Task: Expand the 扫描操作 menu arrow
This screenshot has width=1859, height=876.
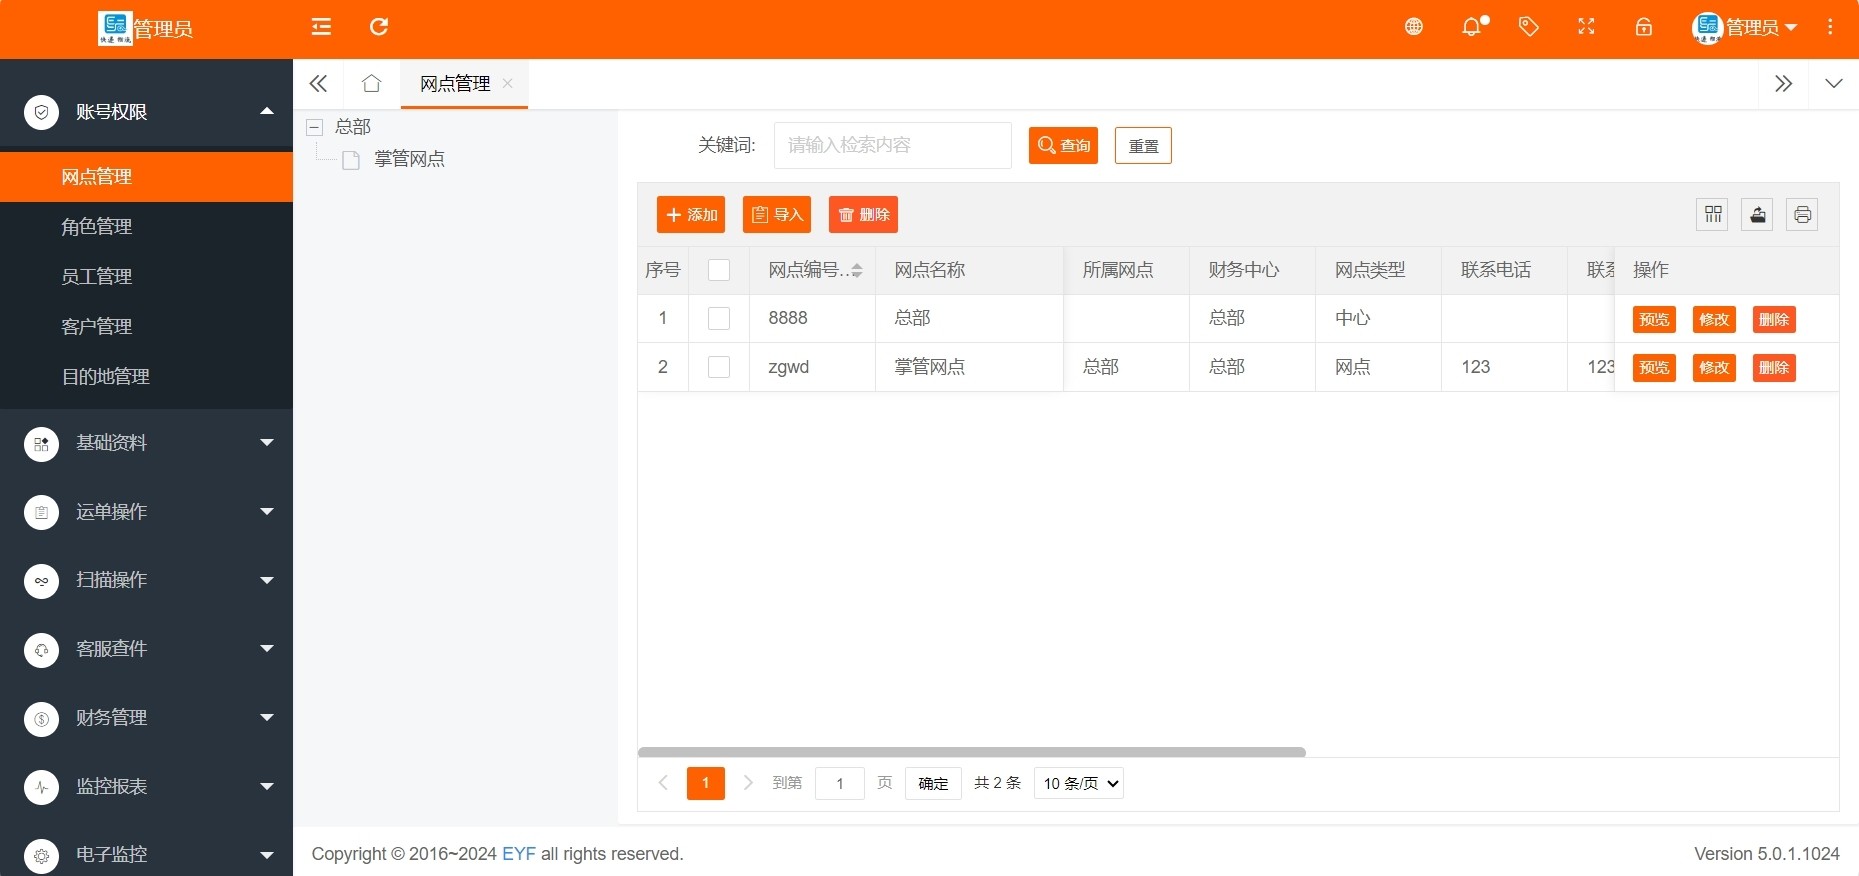Action: point(267,580)
